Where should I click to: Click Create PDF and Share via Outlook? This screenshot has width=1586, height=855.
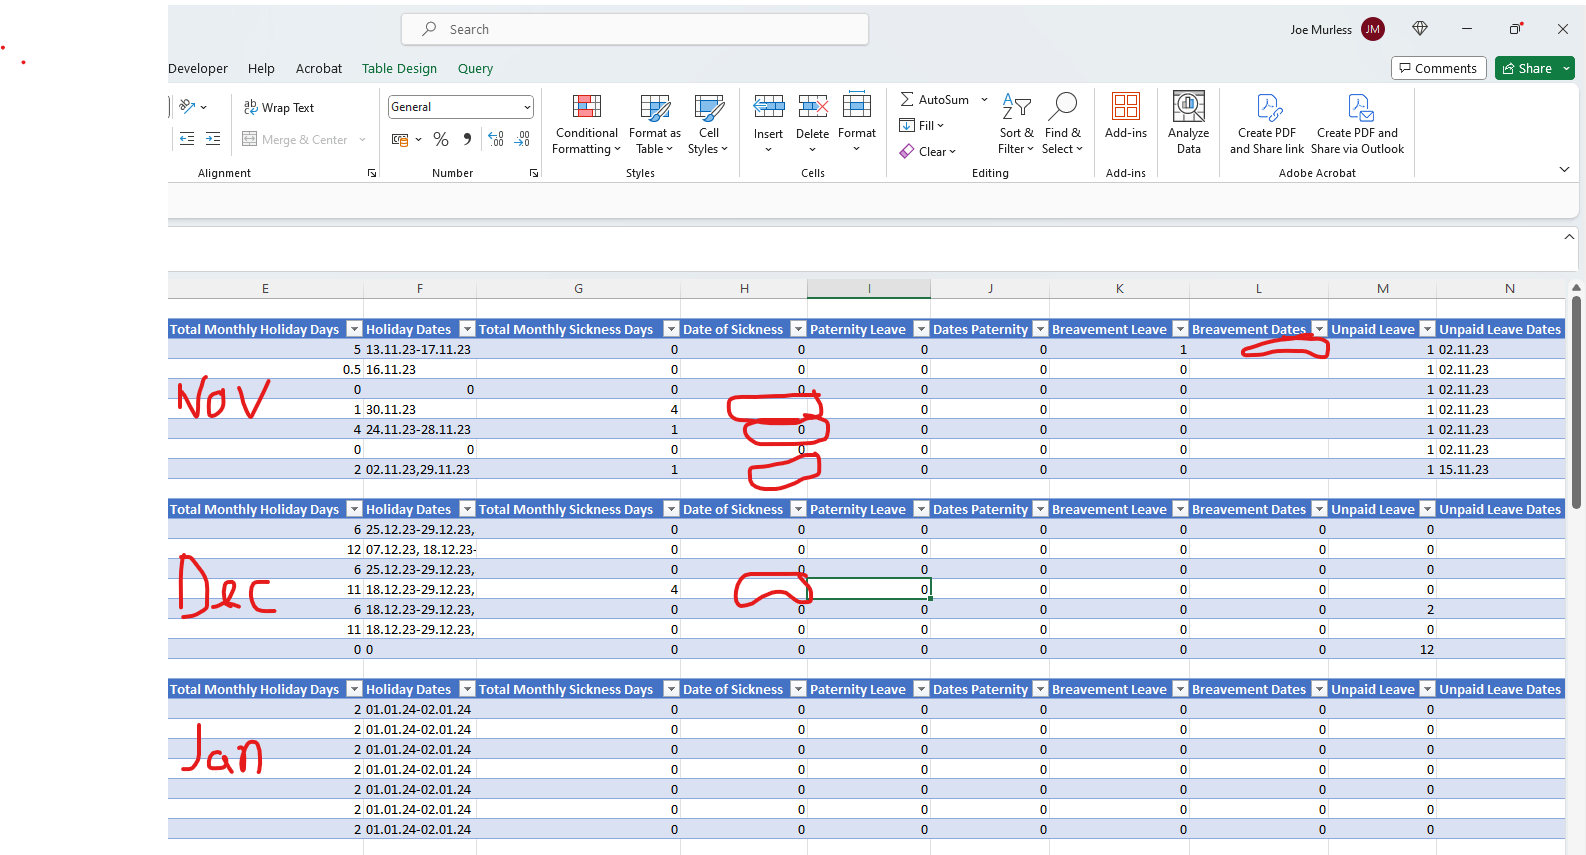coord(1357,124)
